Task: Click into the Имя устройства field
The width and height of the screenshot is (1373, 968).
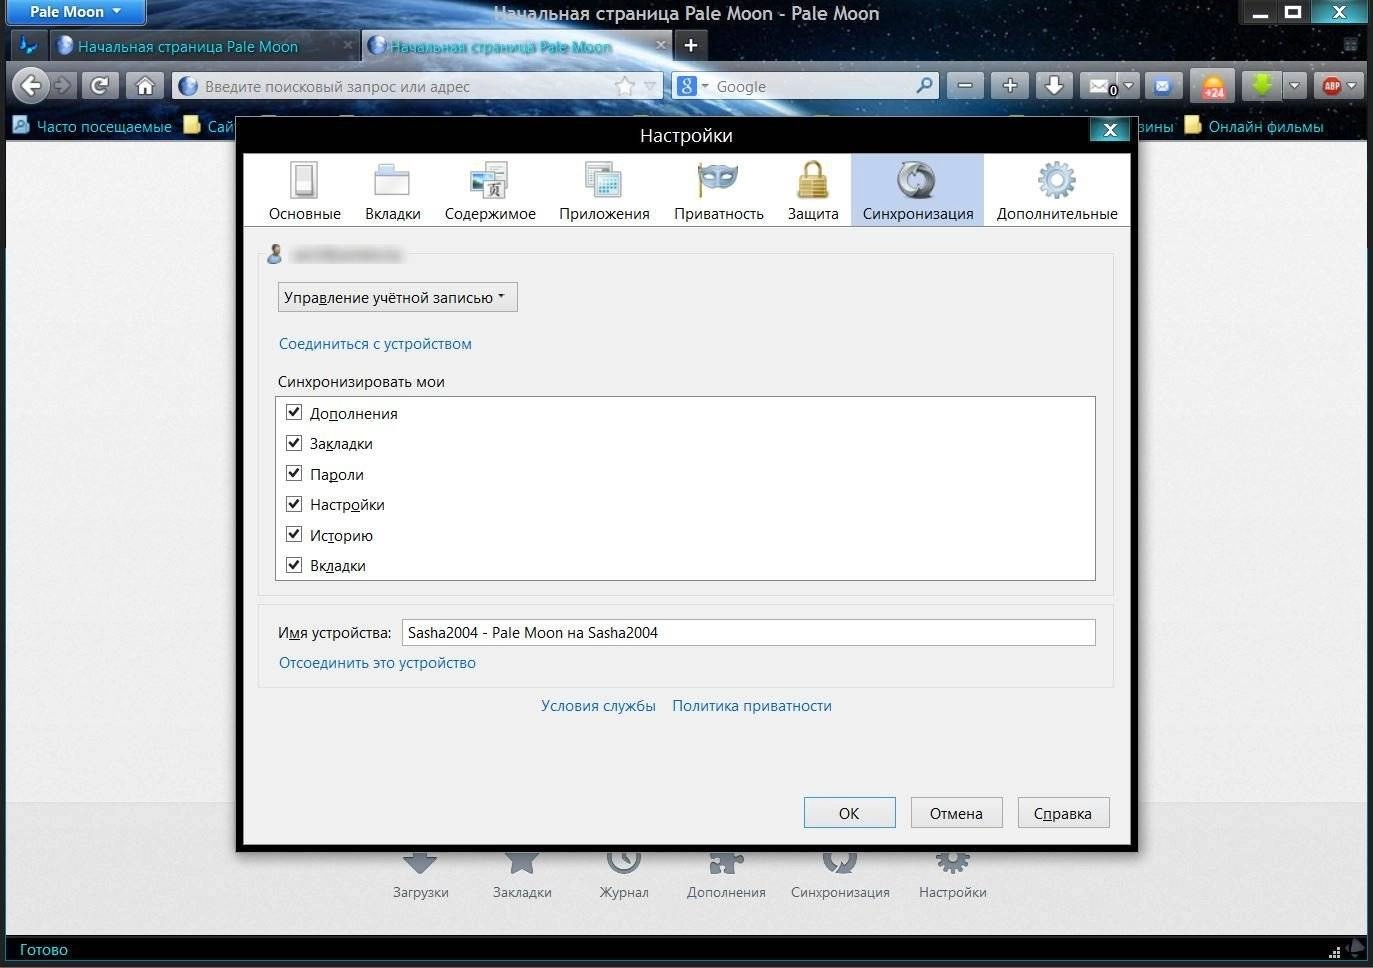Action: click(x=748, y=632)
